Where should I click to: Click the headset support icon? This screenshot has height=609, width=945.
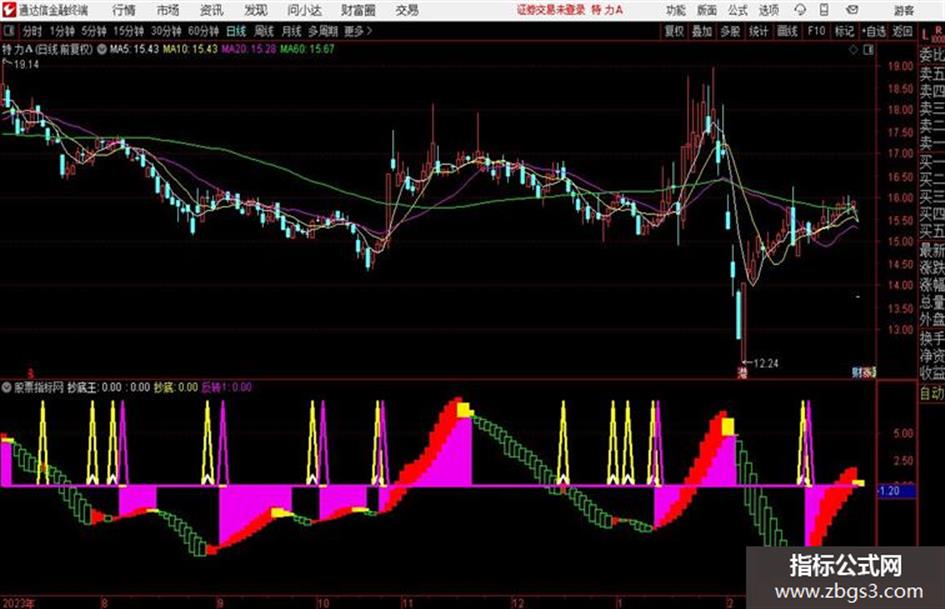coord(800,10)
